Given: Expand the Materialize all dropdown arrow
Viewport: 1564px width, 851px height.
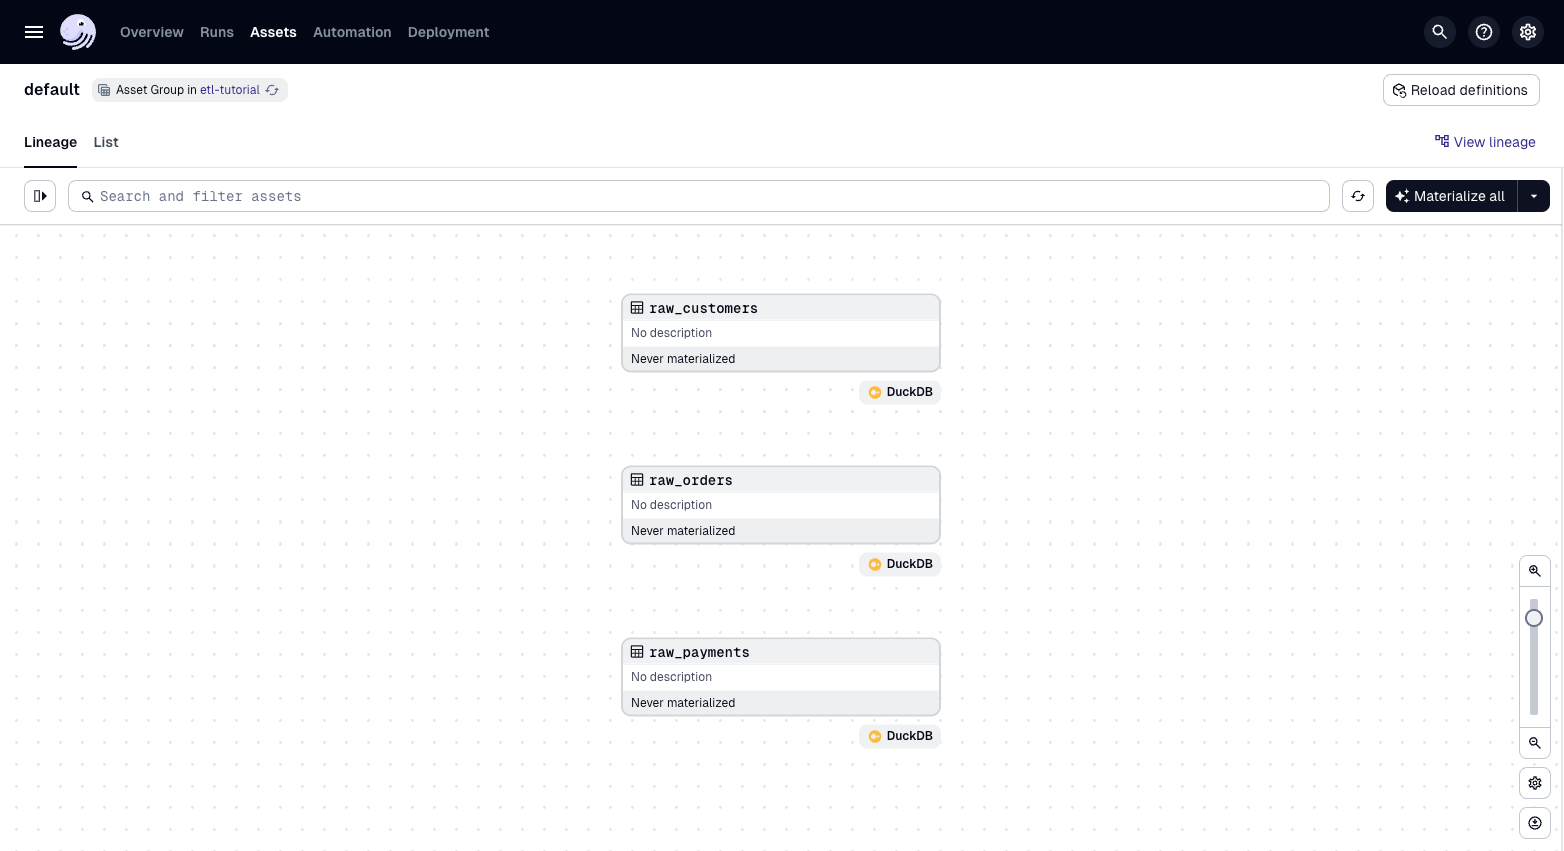Looking at the screenshot, I should coord(1533,196).
